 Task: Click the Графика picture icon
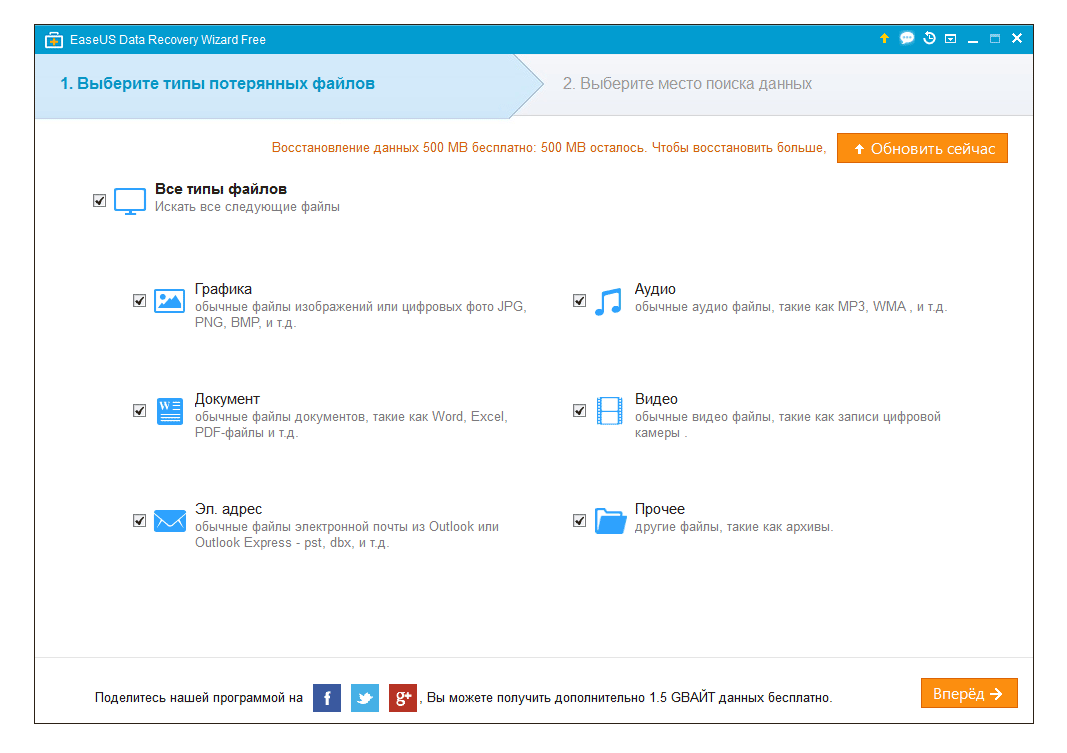(169, 301)
